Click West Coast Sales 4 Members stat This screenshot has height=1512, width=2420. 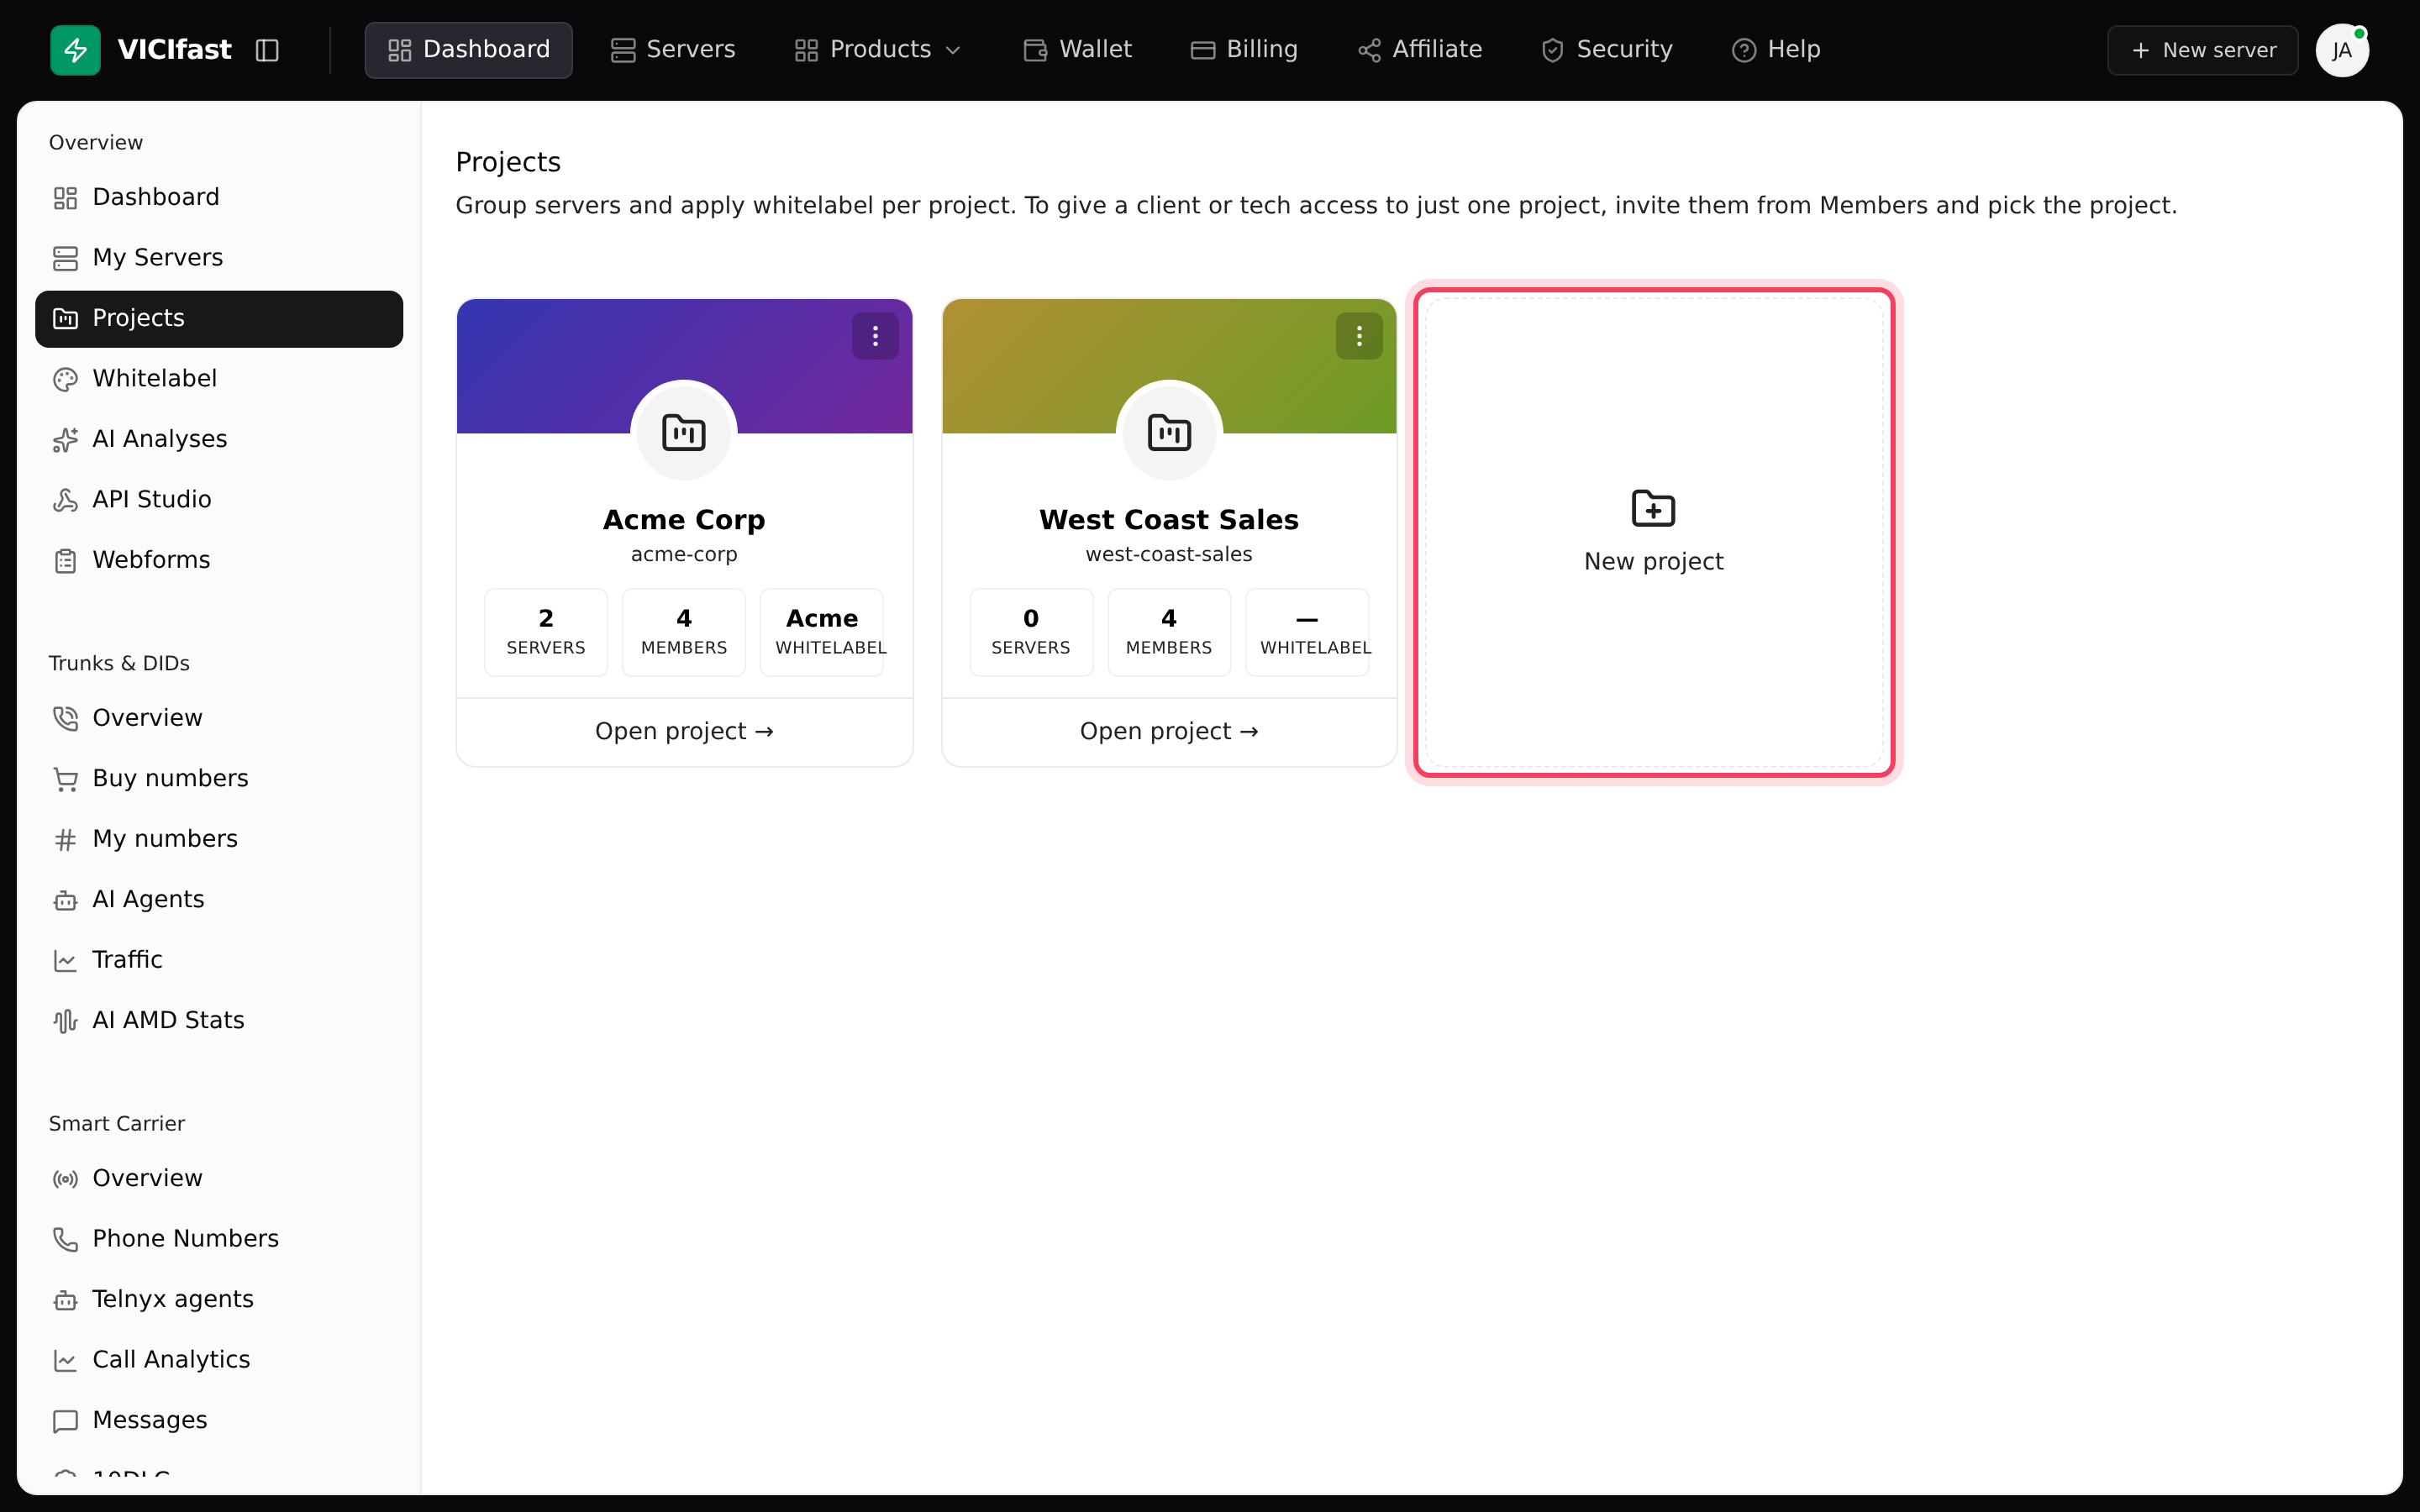pos(1169,632)
